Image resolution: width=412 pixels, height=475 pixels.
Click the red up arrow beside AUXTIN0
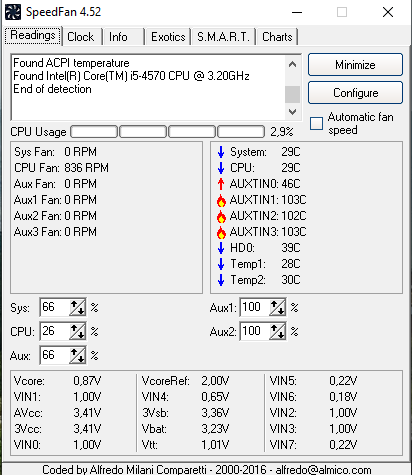(x=221, y=184)
